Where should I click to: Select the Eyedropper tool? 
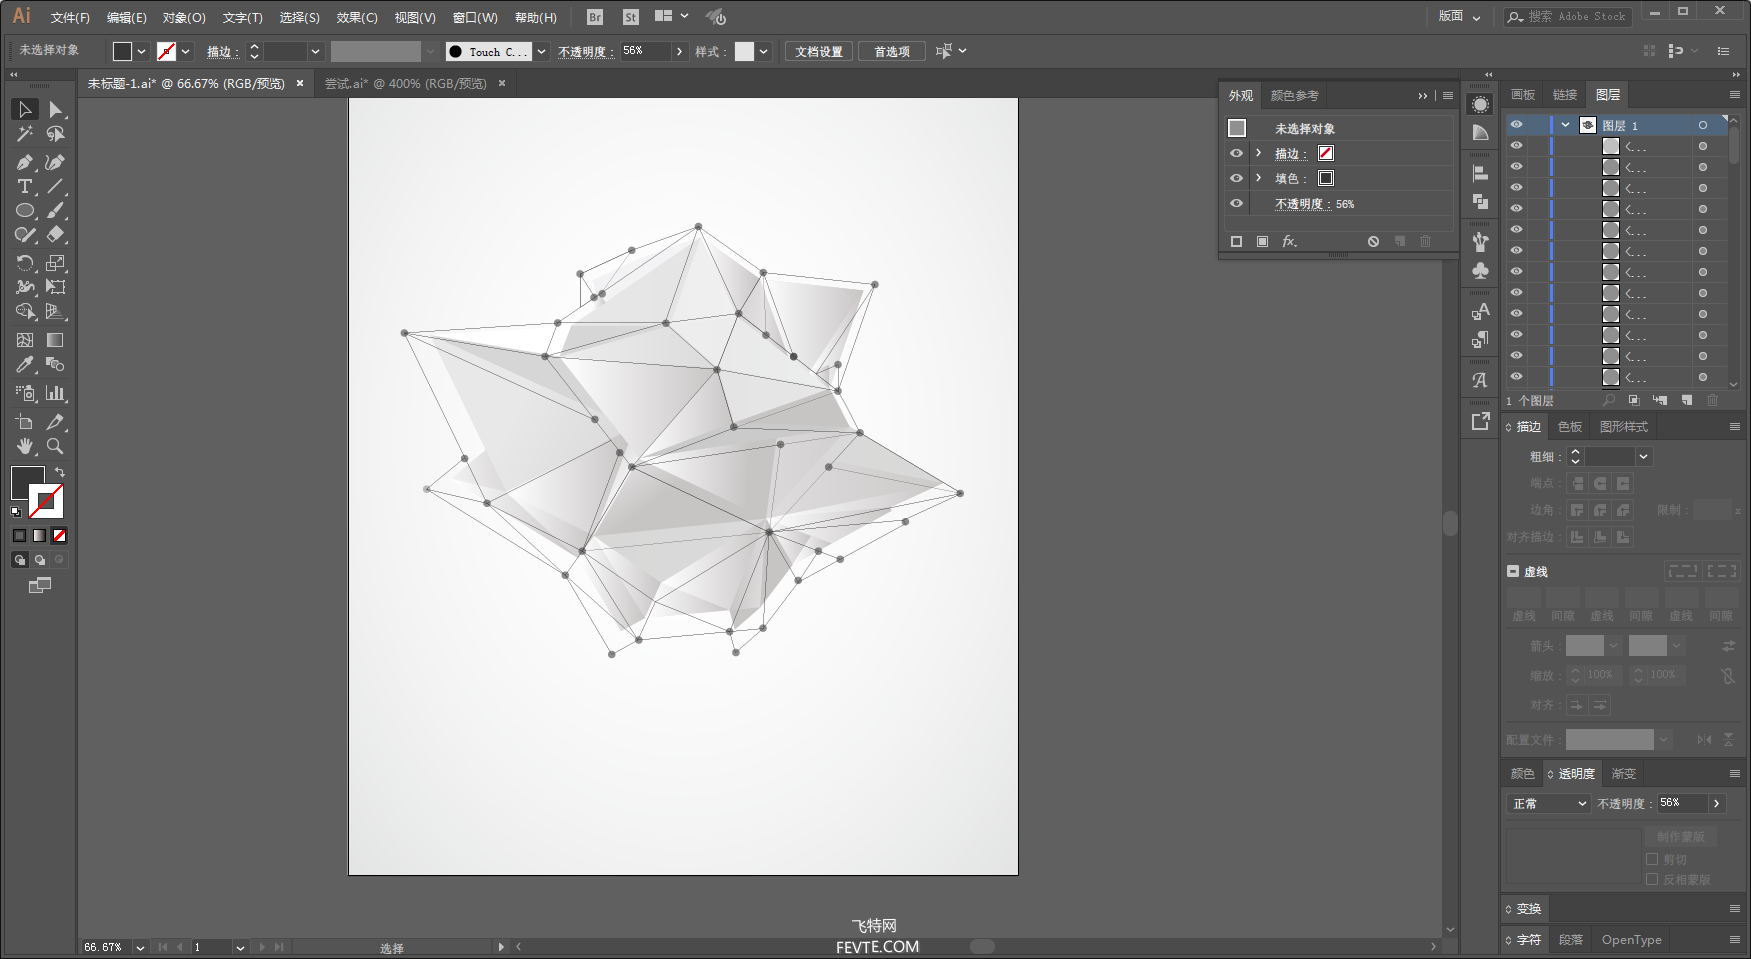coord(25,365)
